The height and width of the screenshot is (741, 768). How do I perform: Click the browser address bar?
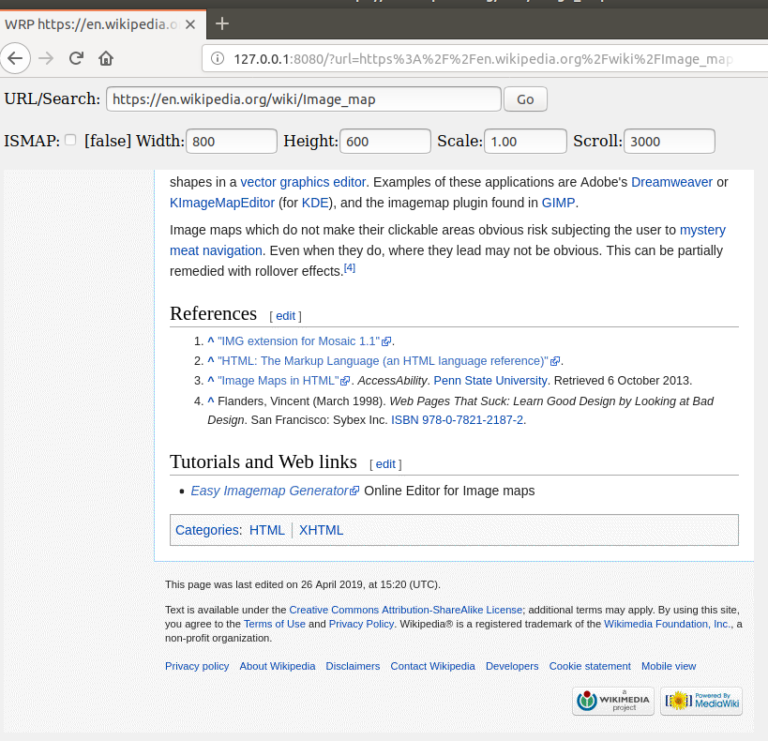[x=485, y=59]
